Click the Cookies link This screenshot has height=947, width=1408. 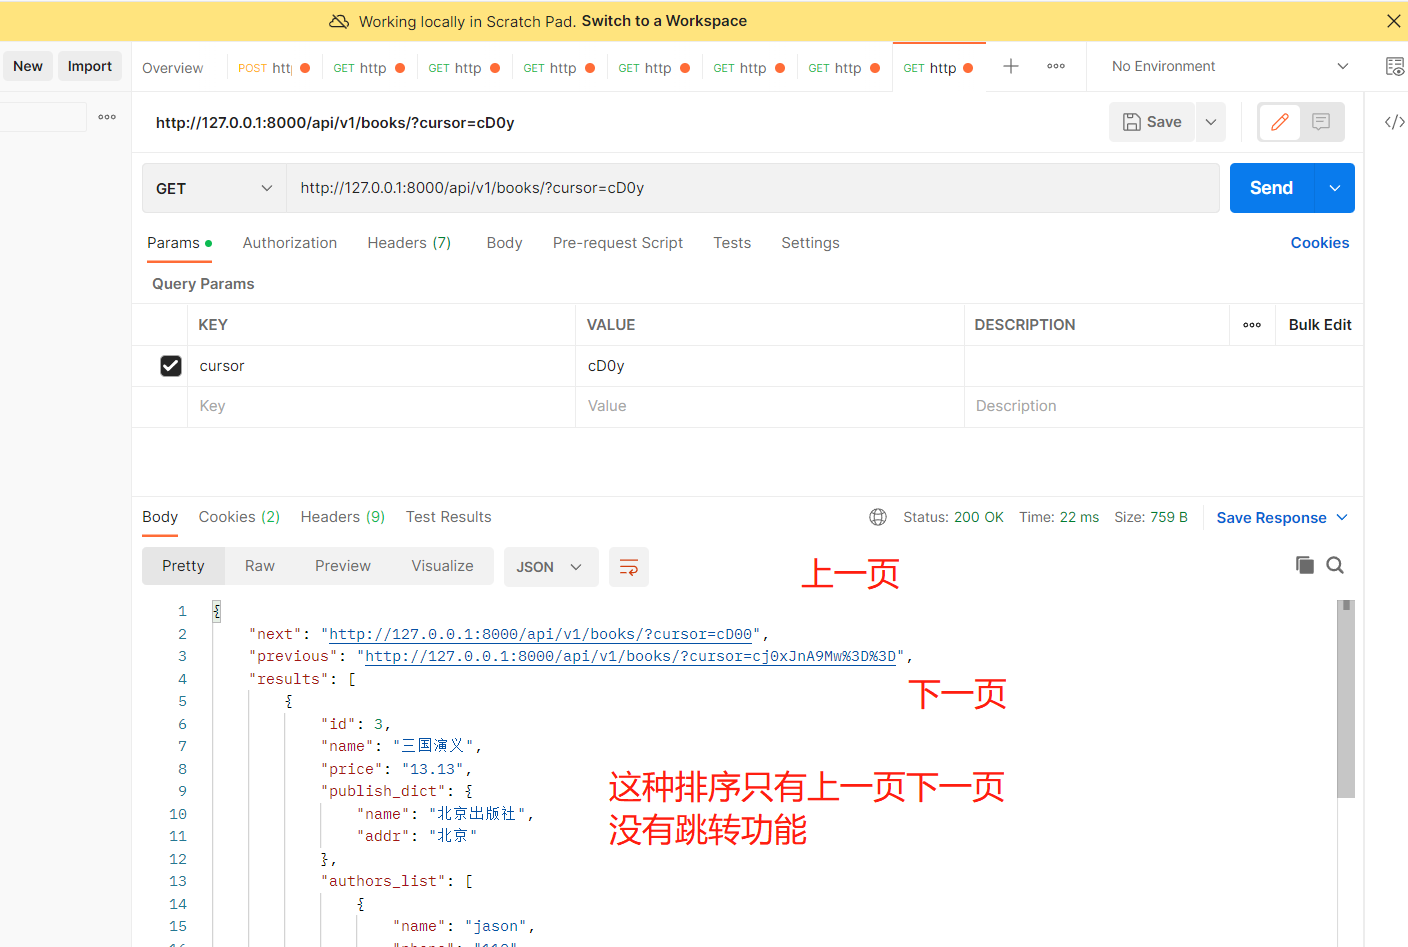click(1319, 243)
